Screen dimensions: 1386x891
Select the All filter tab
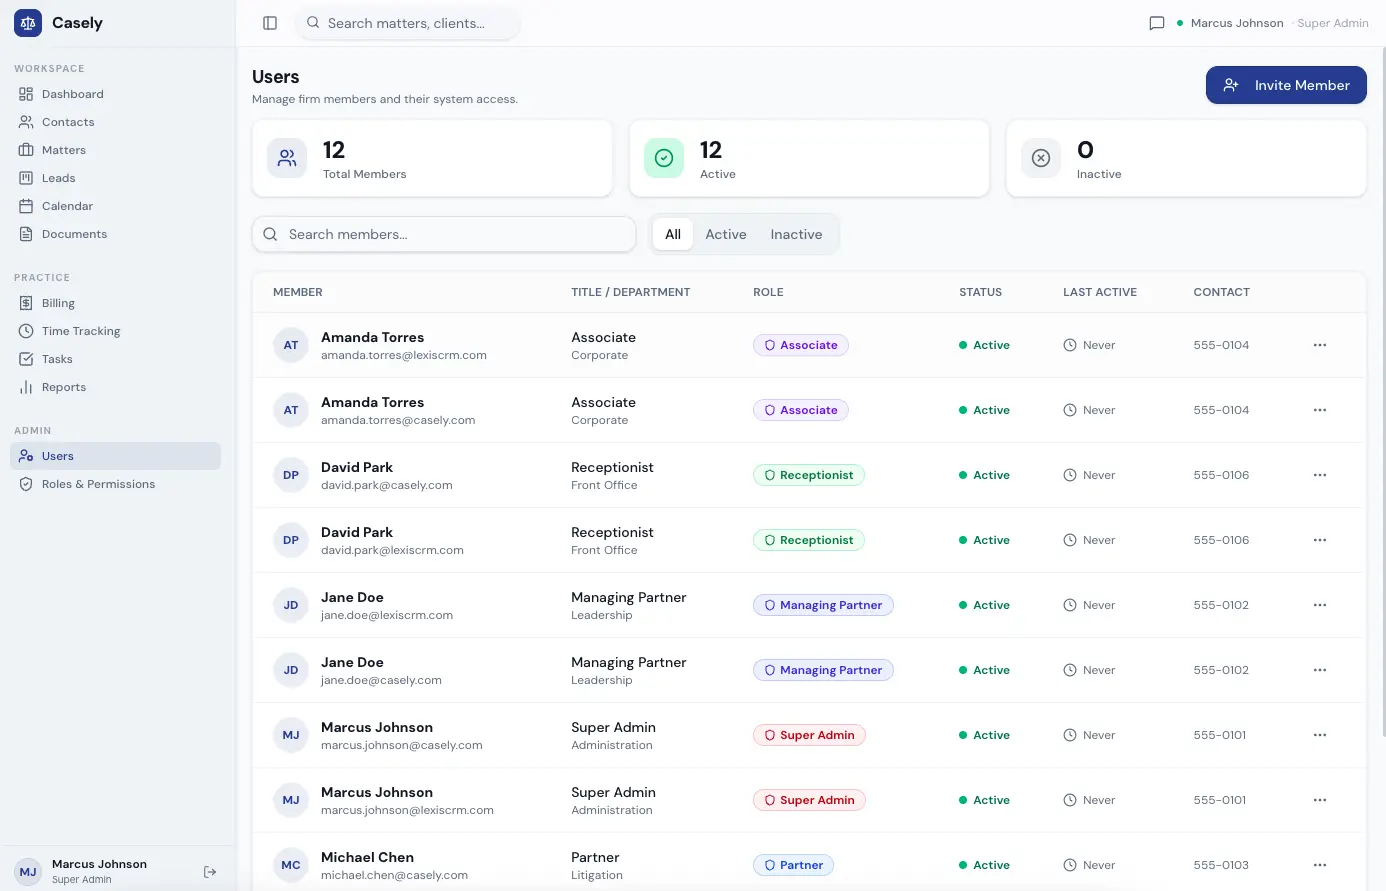[673, 234]
